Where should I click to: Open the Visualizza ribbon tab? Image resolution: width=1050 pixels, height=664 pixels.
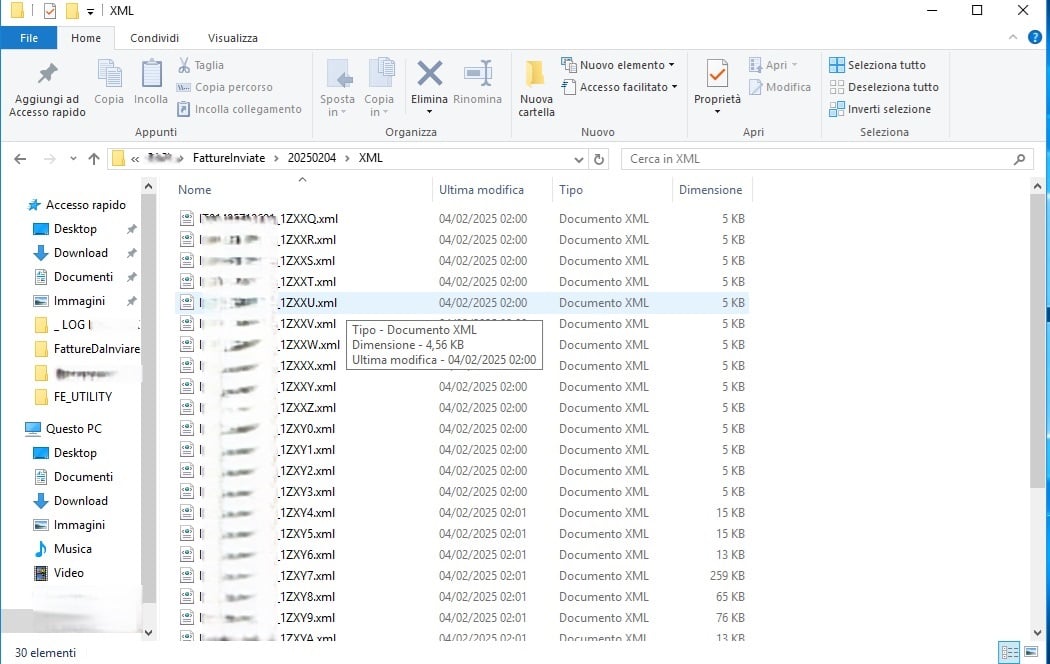click(232, 38)
